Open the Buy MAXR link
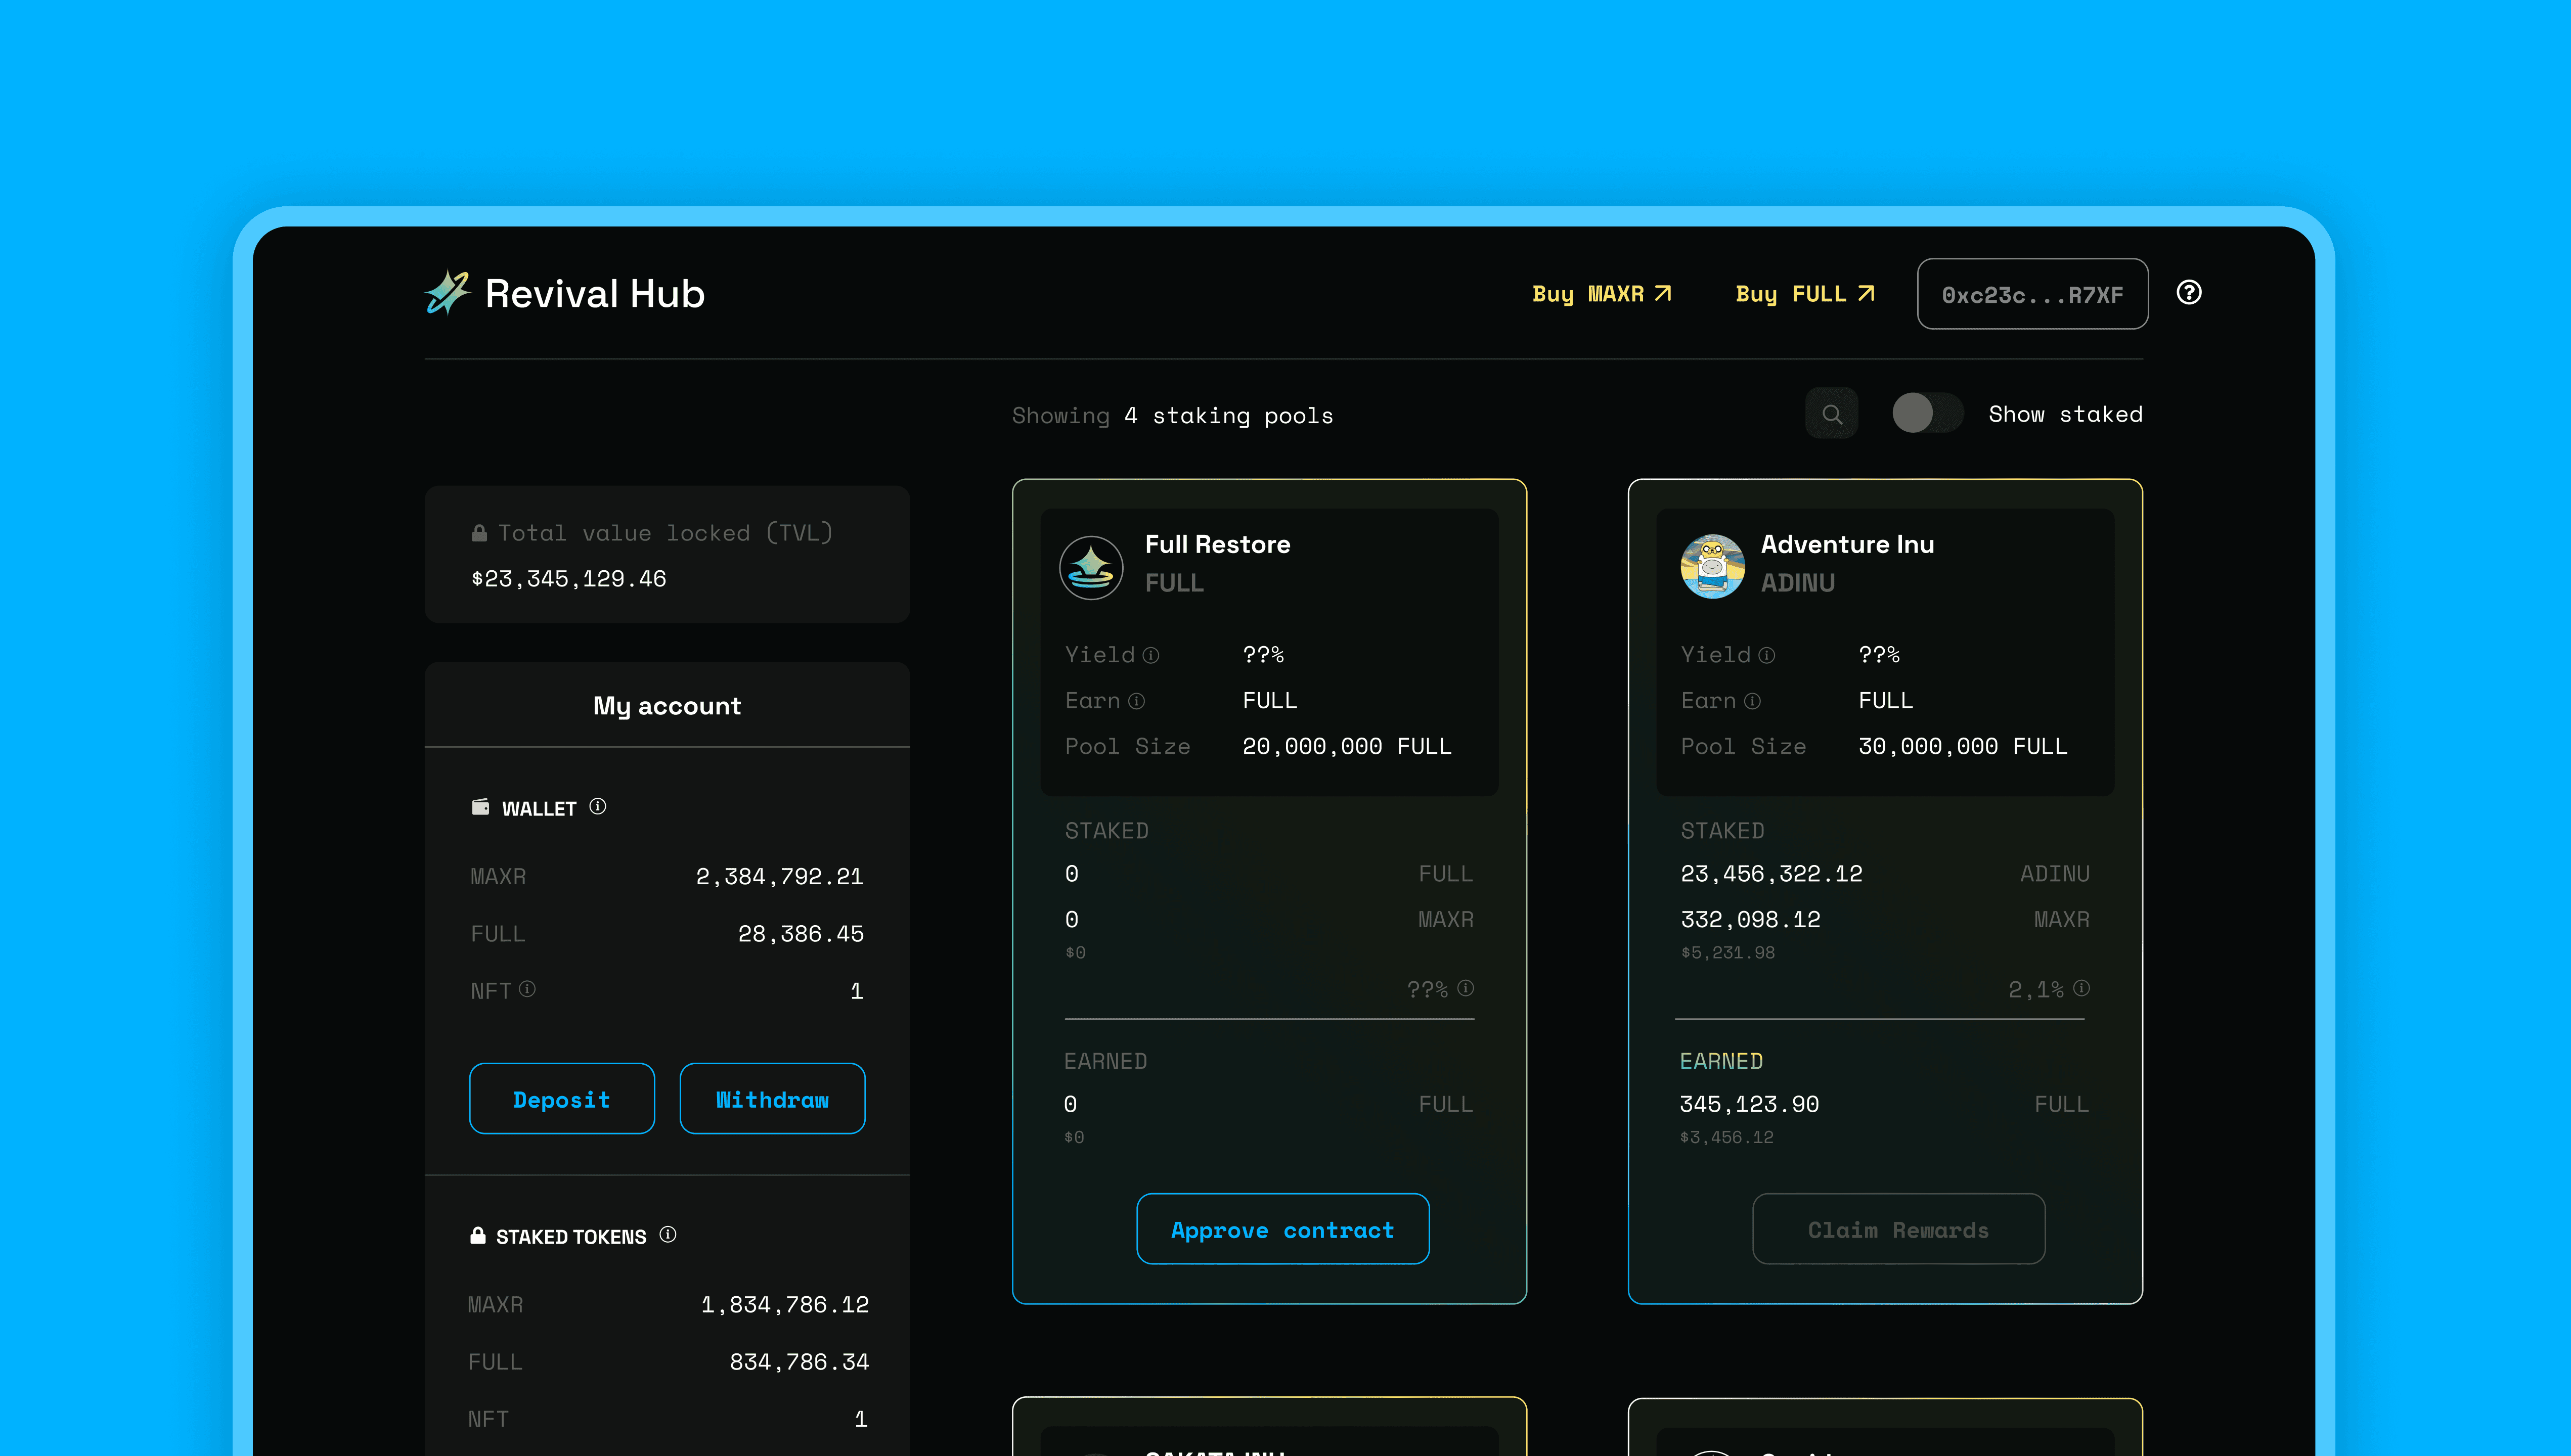The image size is (2571, 1456). (x=1601, y=294)
